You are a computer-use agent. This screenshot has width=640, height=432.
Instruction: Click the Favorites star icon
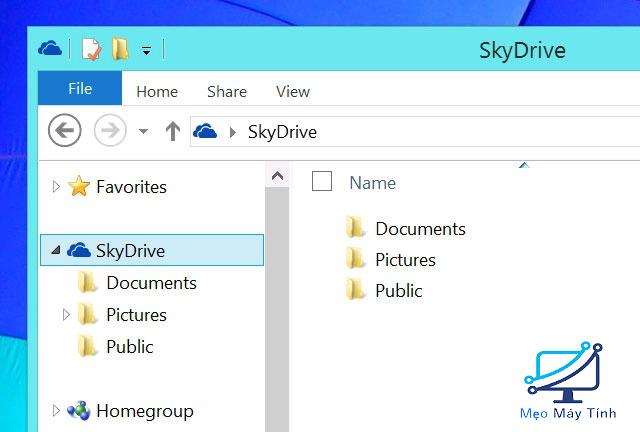(79, 186)
